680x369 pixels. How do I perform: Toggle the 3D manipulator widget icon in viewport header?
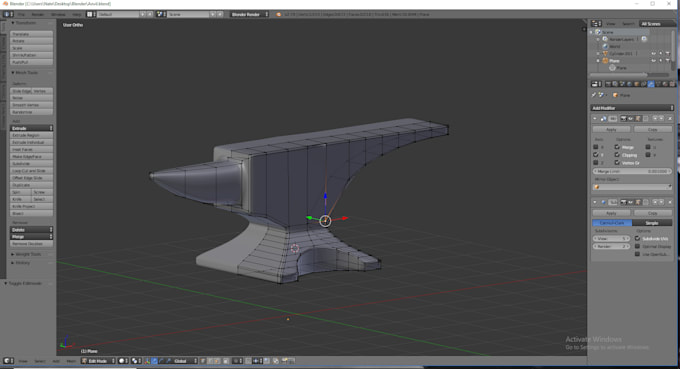[x=147, y=361]
